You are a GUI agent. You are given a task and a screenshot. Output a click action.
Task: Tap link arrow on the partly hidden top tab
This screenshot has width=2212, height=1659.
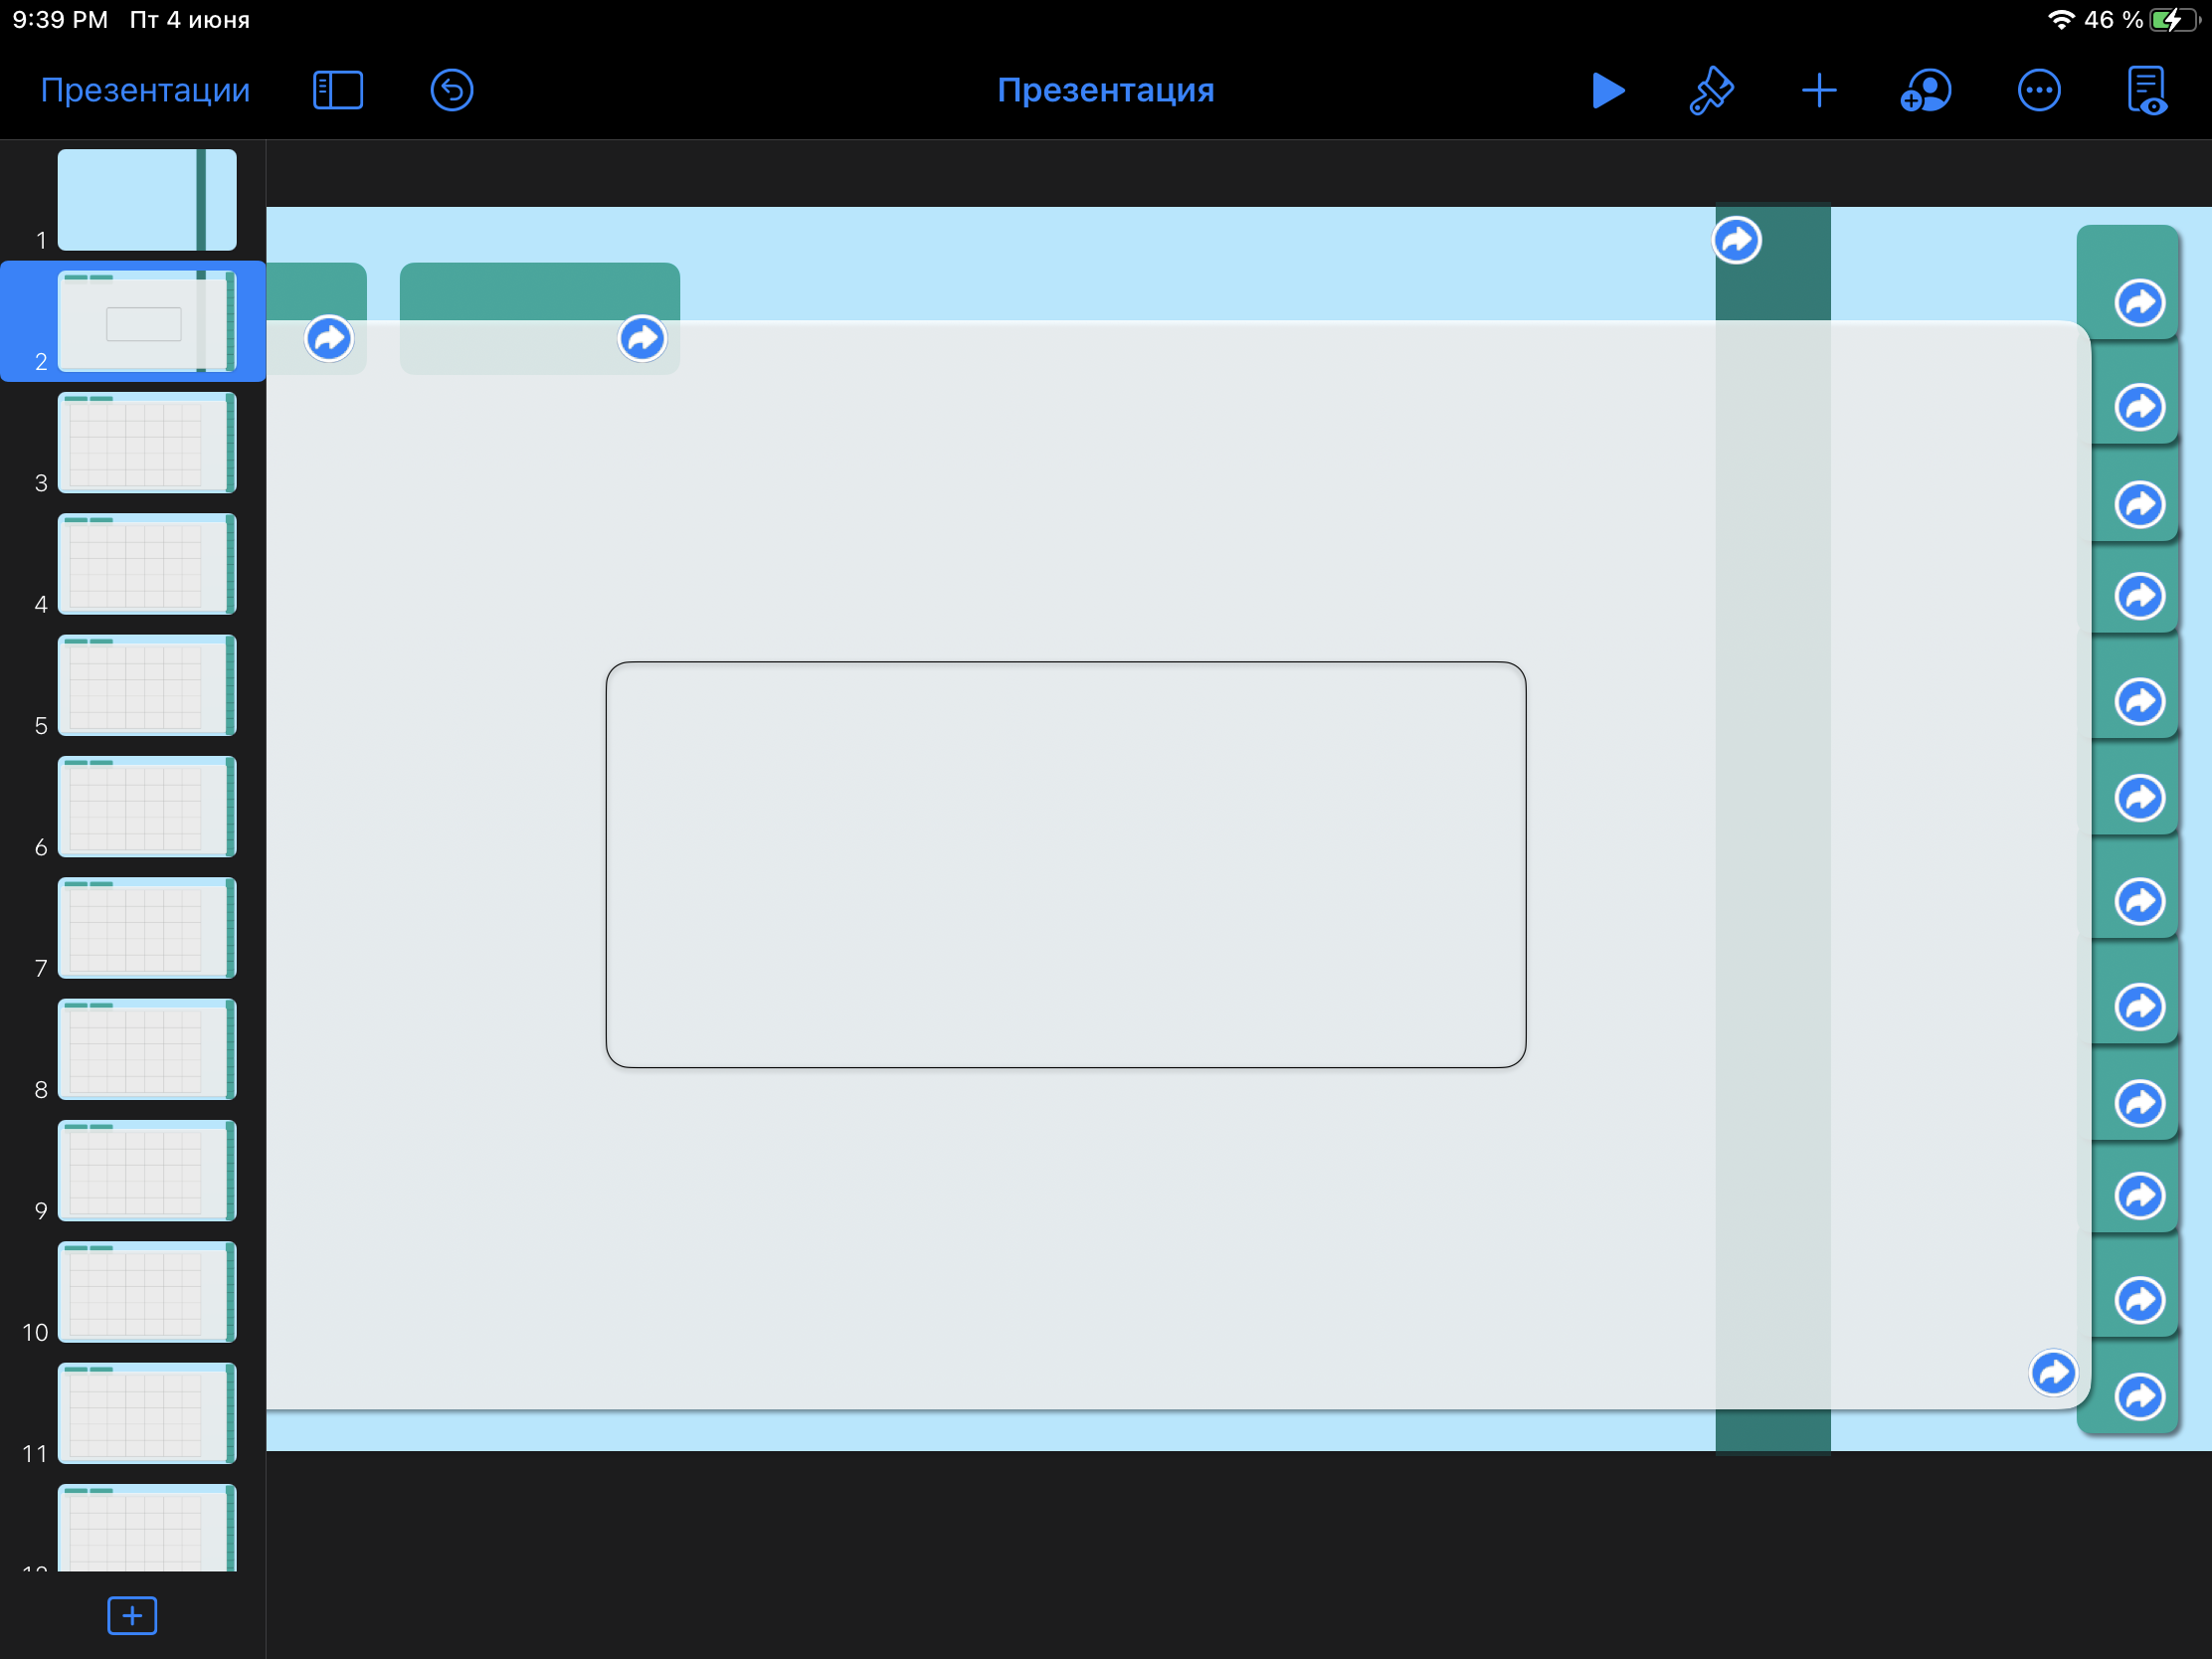tap(329, 338)
